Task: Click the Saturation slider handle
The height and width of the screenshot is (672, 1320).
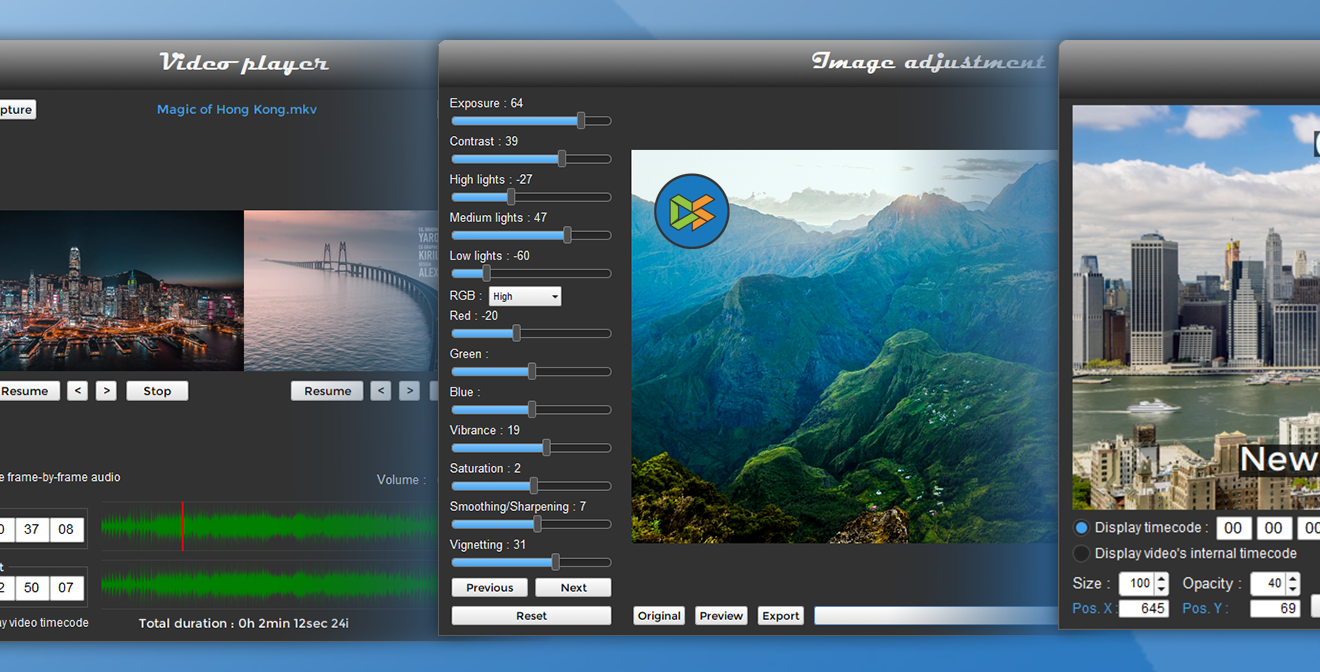Action: pos(534,485)
